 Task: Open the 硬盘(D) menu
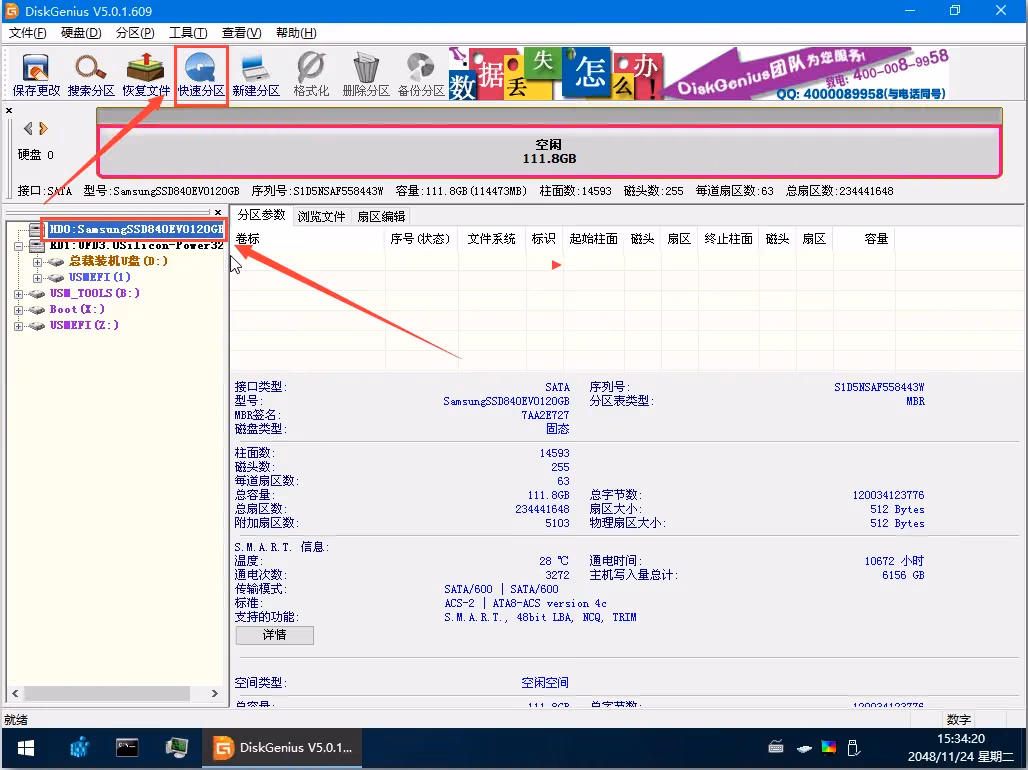81,33
